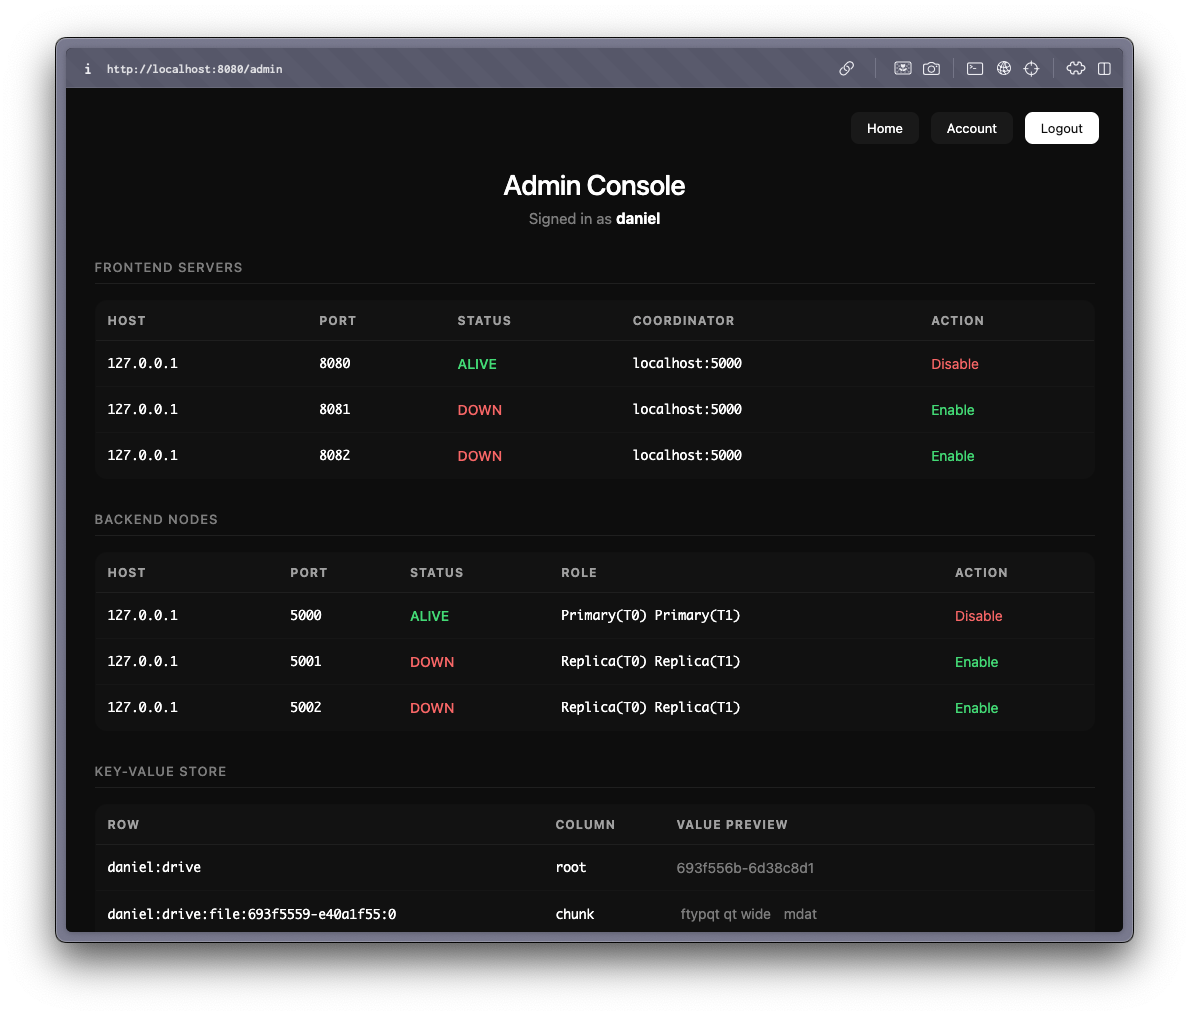Open the terminal console icon
Image resolution: width=1189 pixels, height=1016 pixels.
pos(974,68)
